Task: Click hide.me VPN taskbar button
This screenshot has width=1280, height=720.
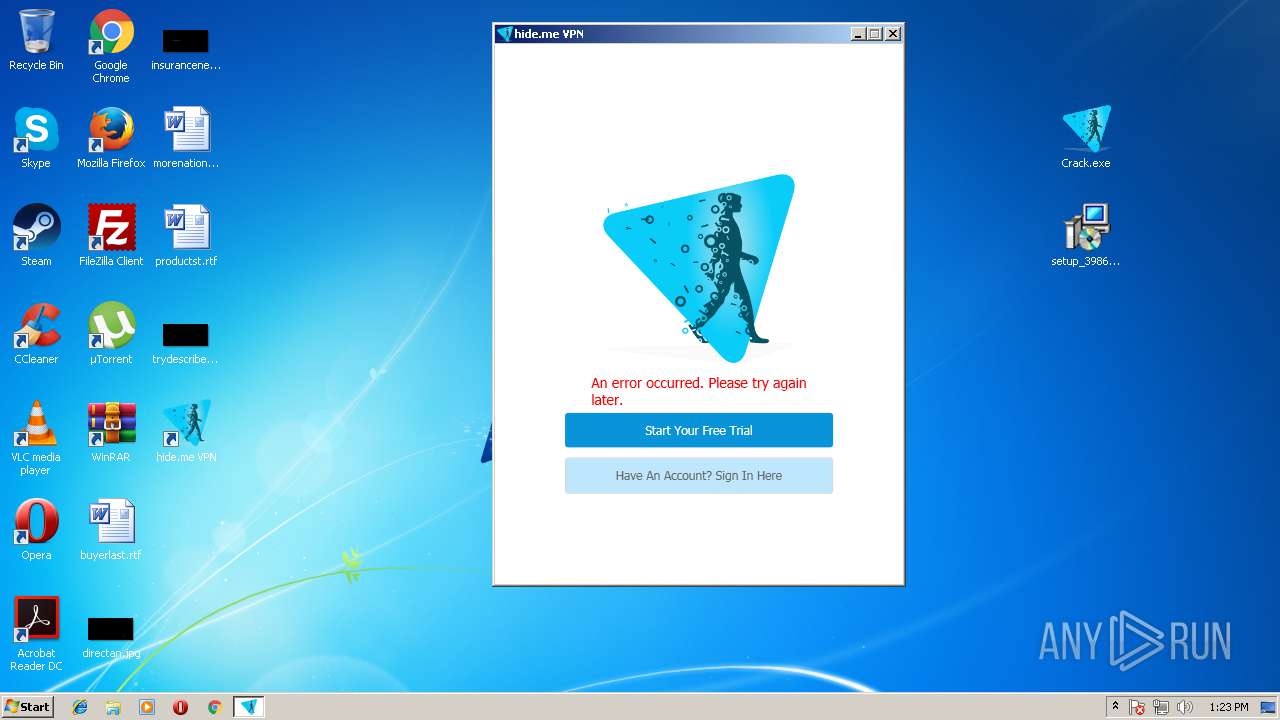Action: [x=249, y=707]
